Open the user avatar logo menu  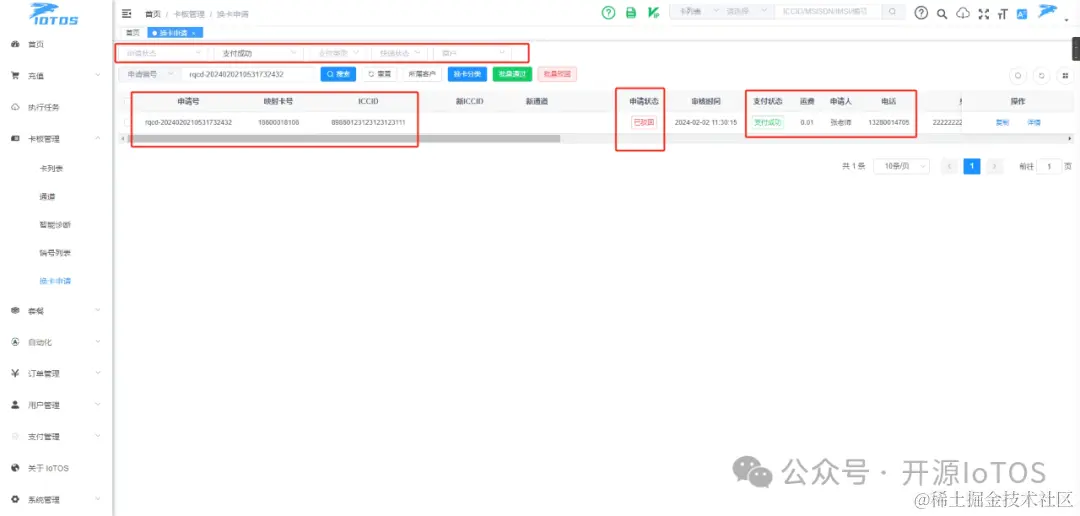pos(1048,10)
